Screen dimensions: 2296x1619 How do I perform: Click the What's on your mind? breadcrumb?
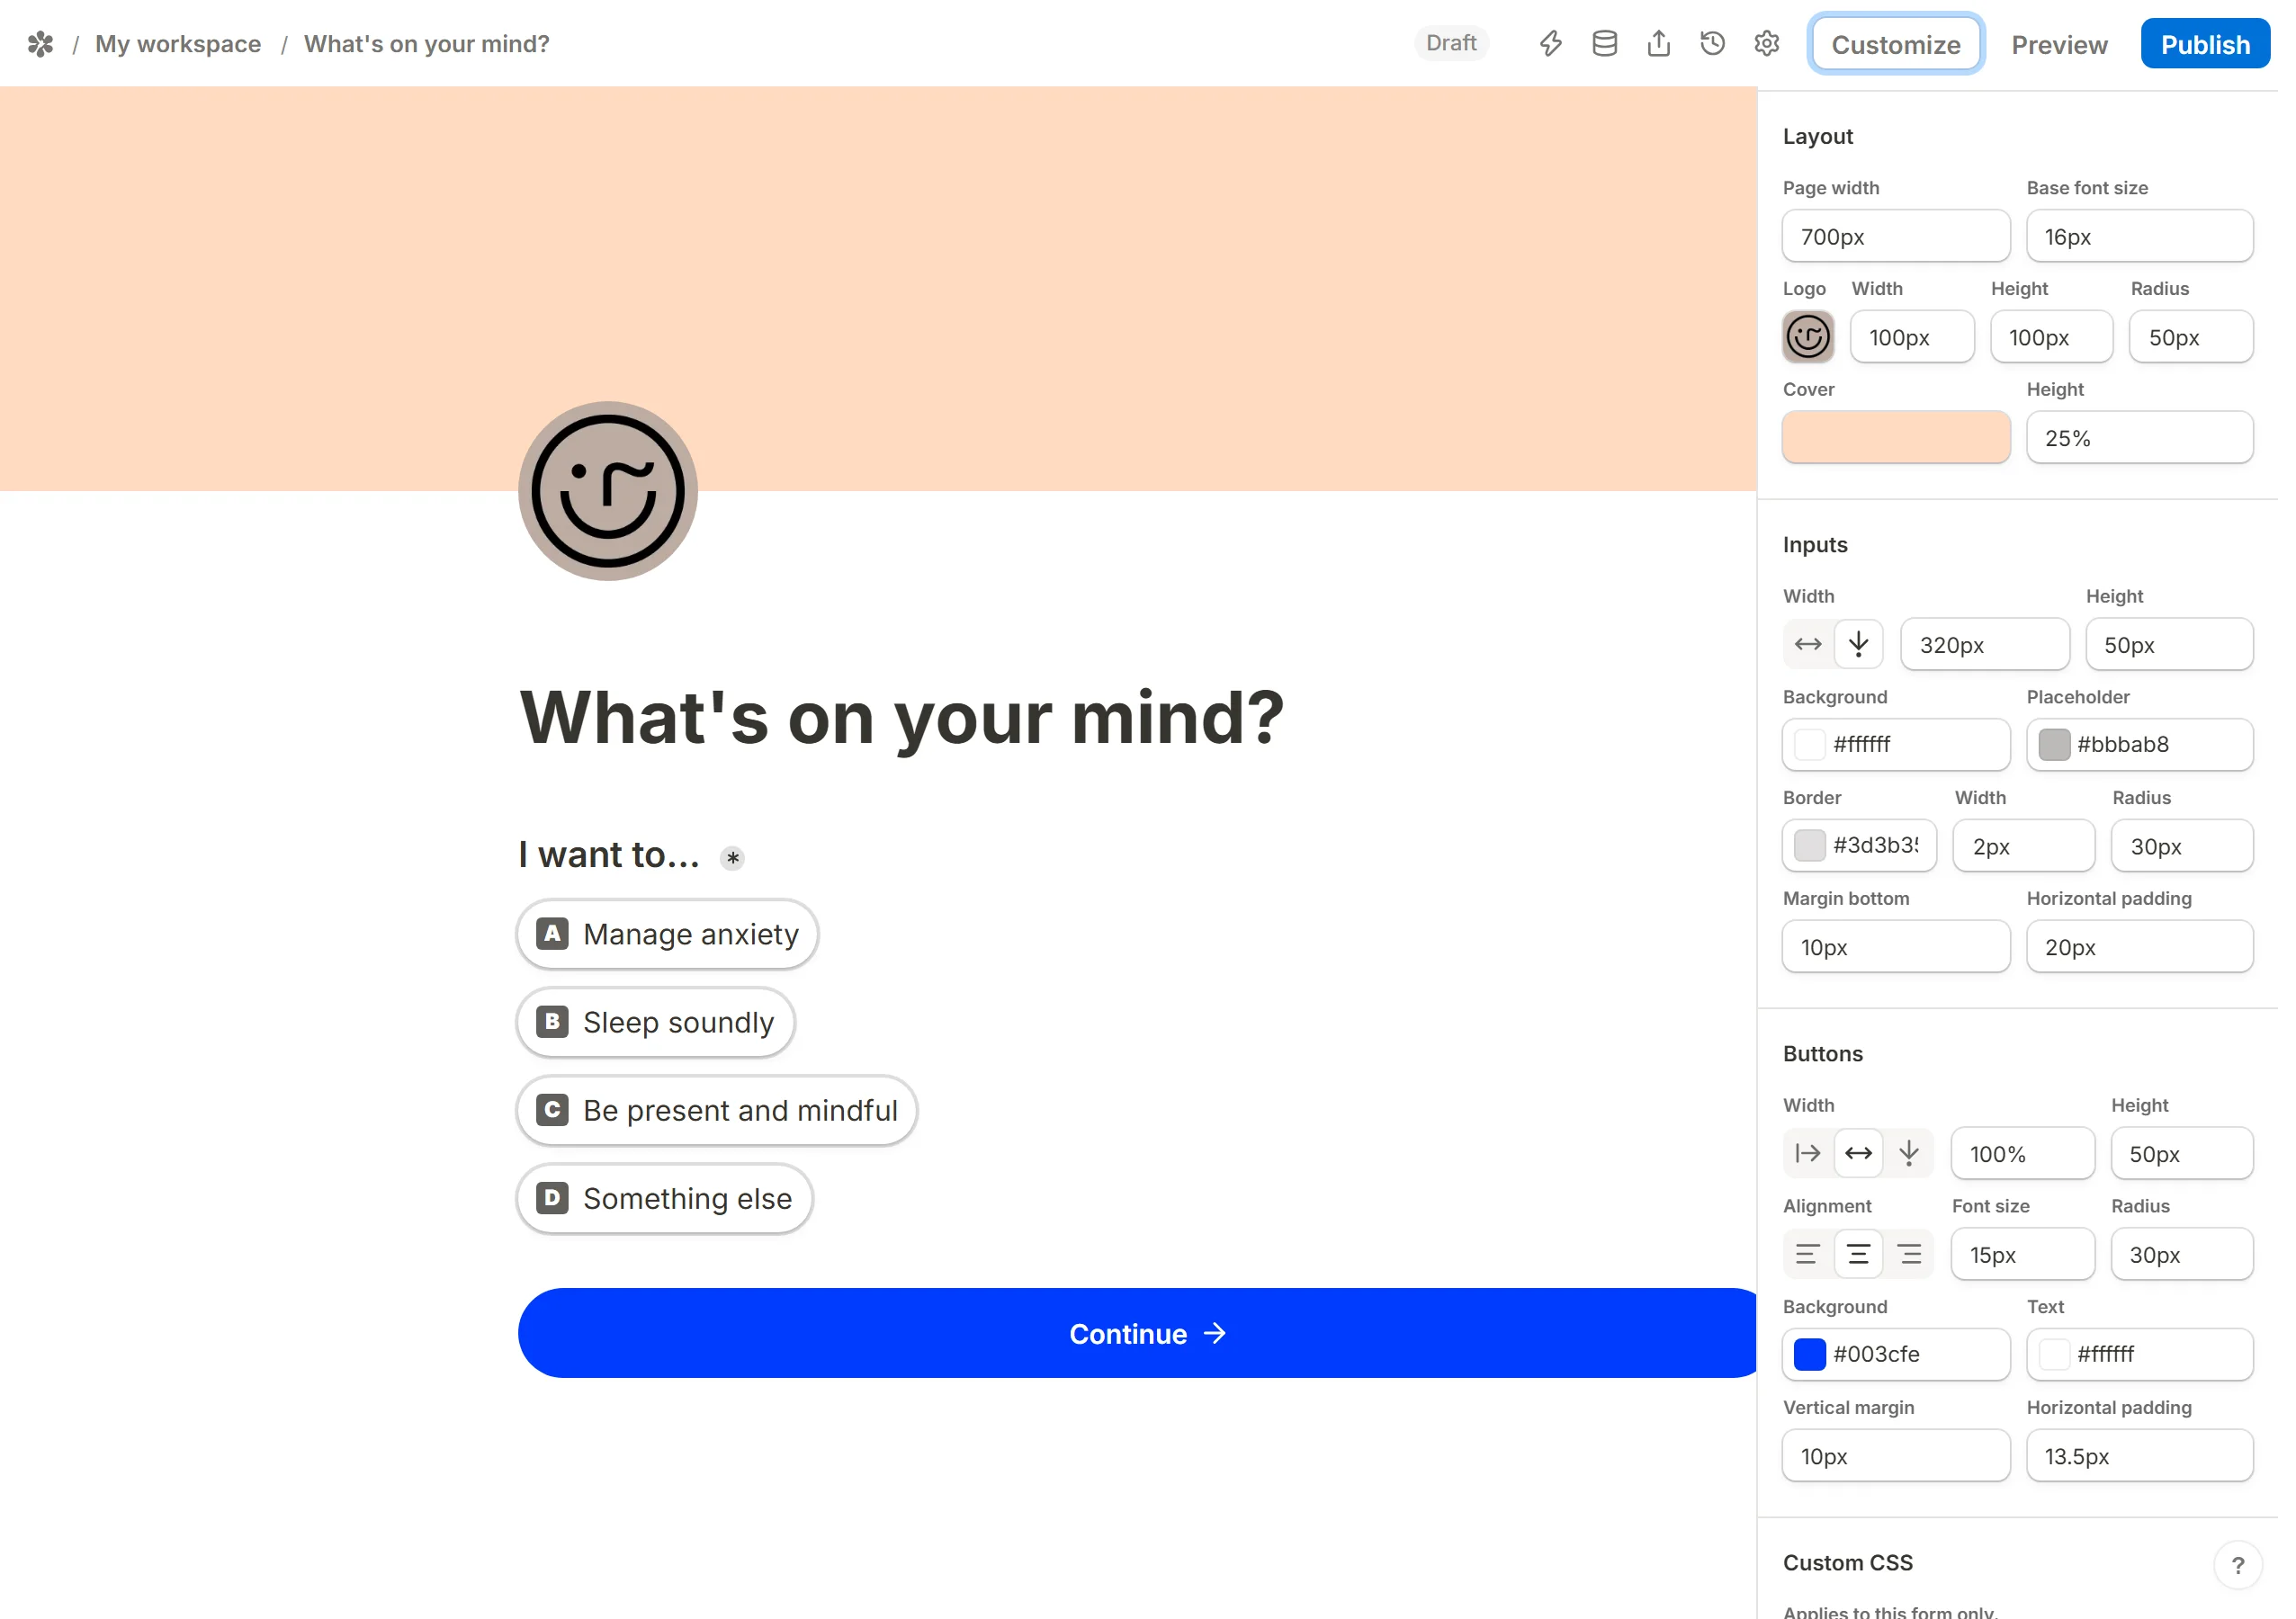click(x=426, y=44)
